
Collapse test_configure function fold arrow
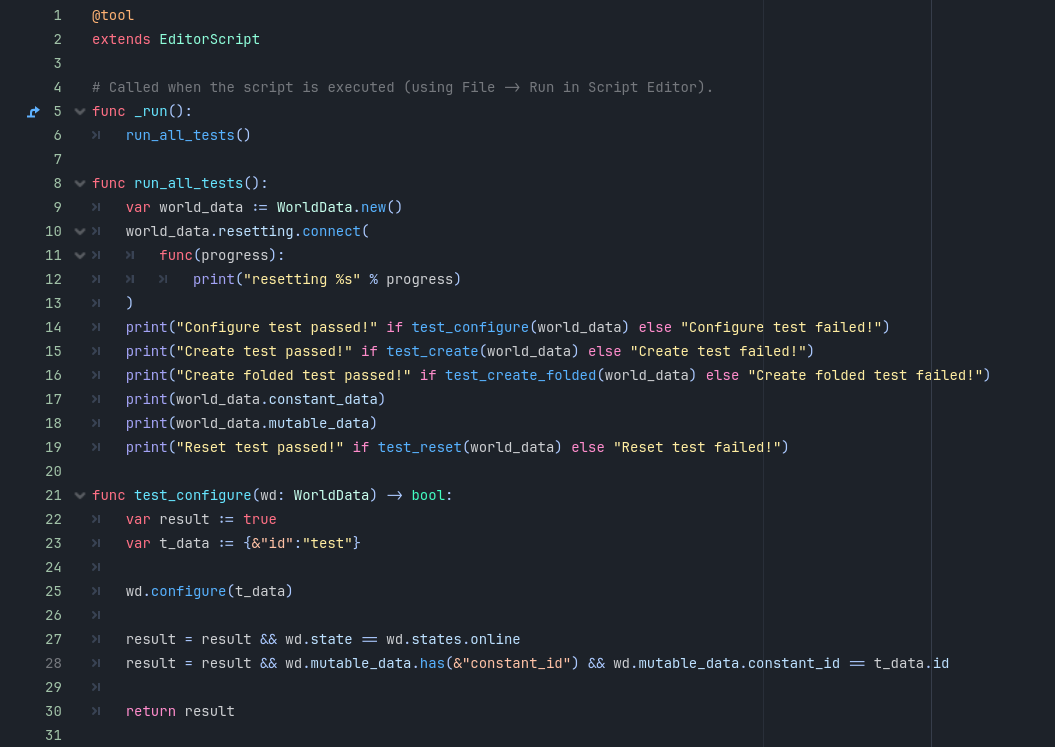pos(80,496)
